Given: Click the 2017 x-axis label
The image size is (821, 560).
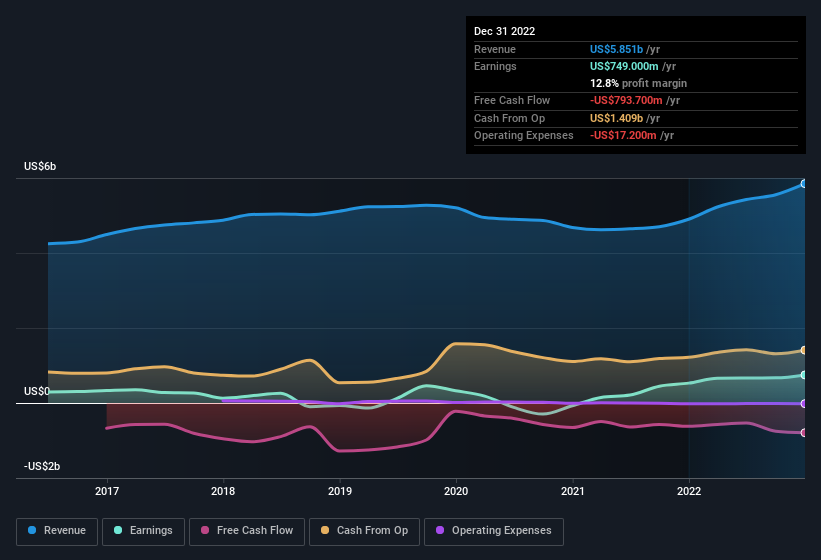Looking at the screenshot, I should pos(107,491).
